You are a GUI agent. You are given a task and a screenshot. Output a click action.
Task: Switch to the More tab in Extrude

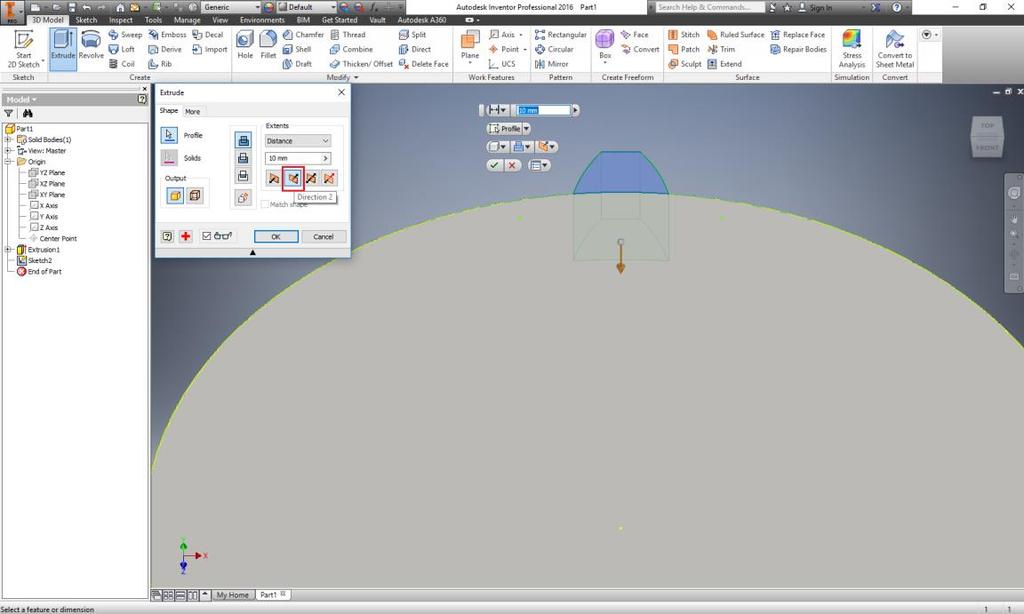193,112
